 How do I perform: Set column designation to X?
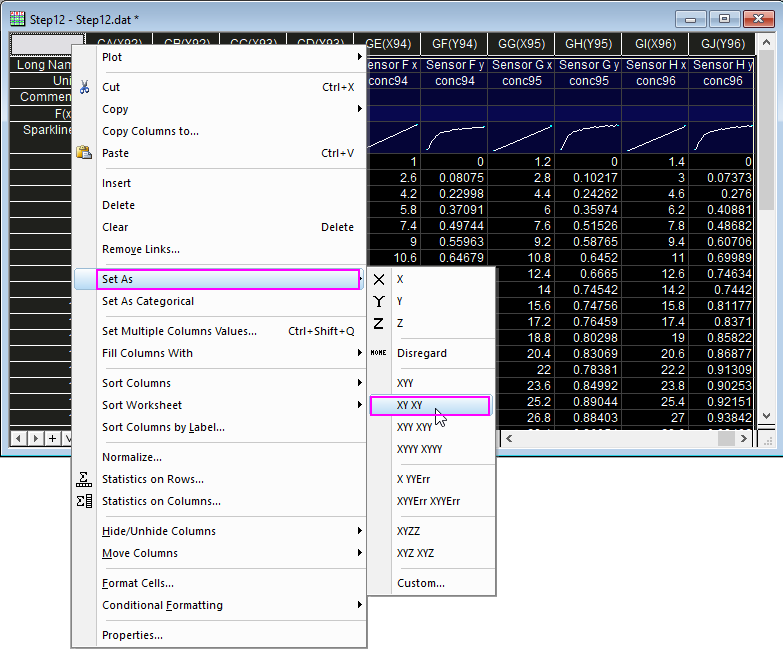pyautogui.click(x=400, y=279)
